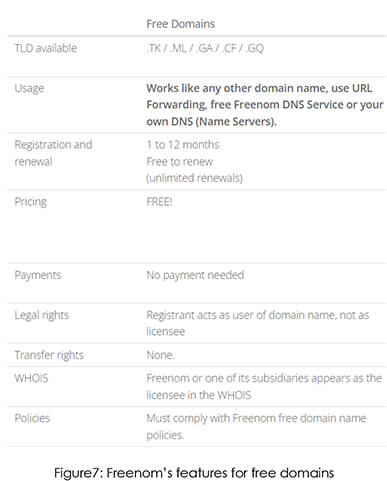This screenshot has height=481, width=387.
Task: Click the 'Free Domains' column header
Action: pos(181,24)
